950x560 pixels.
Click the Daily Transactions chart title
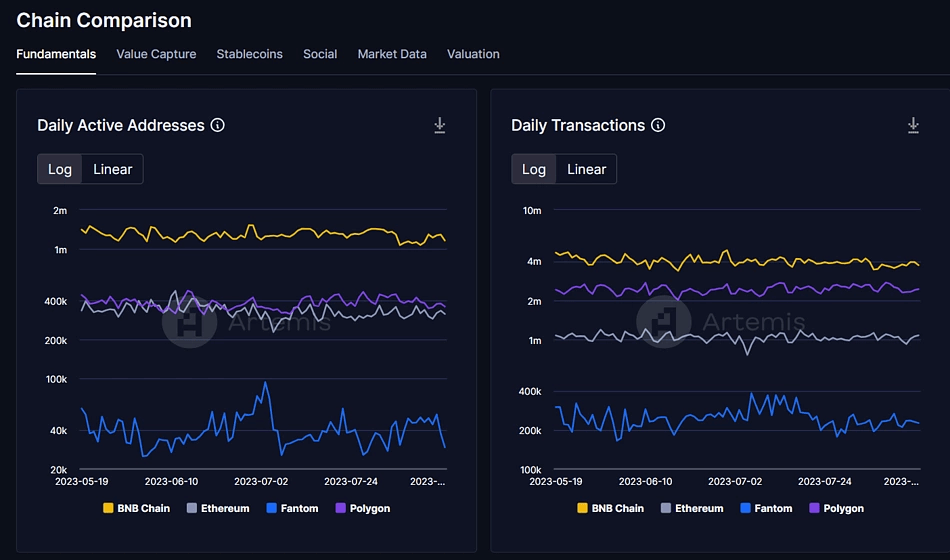[578, 125]
